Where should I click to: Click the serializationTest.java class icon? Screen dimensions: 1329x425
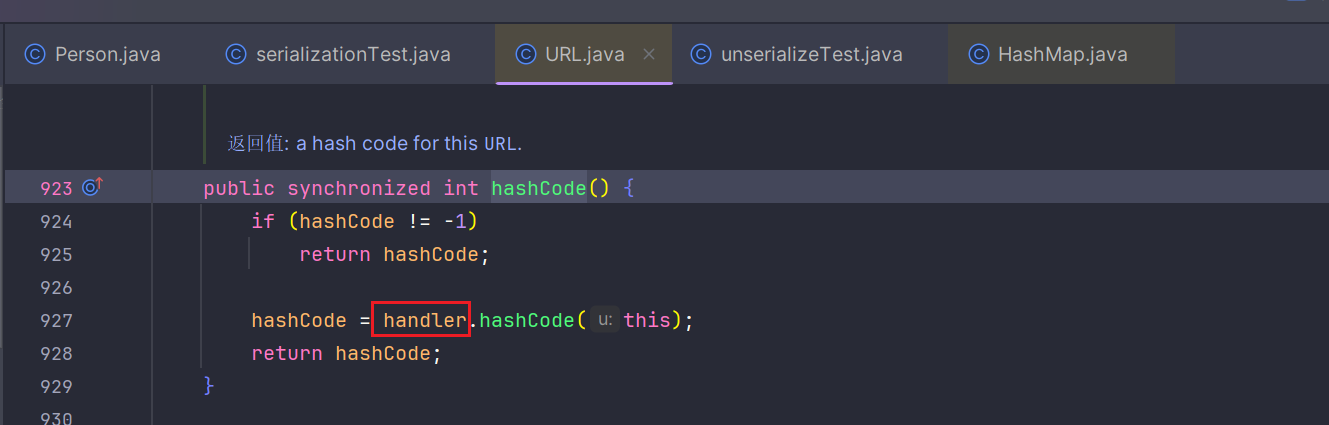[236, 55]
